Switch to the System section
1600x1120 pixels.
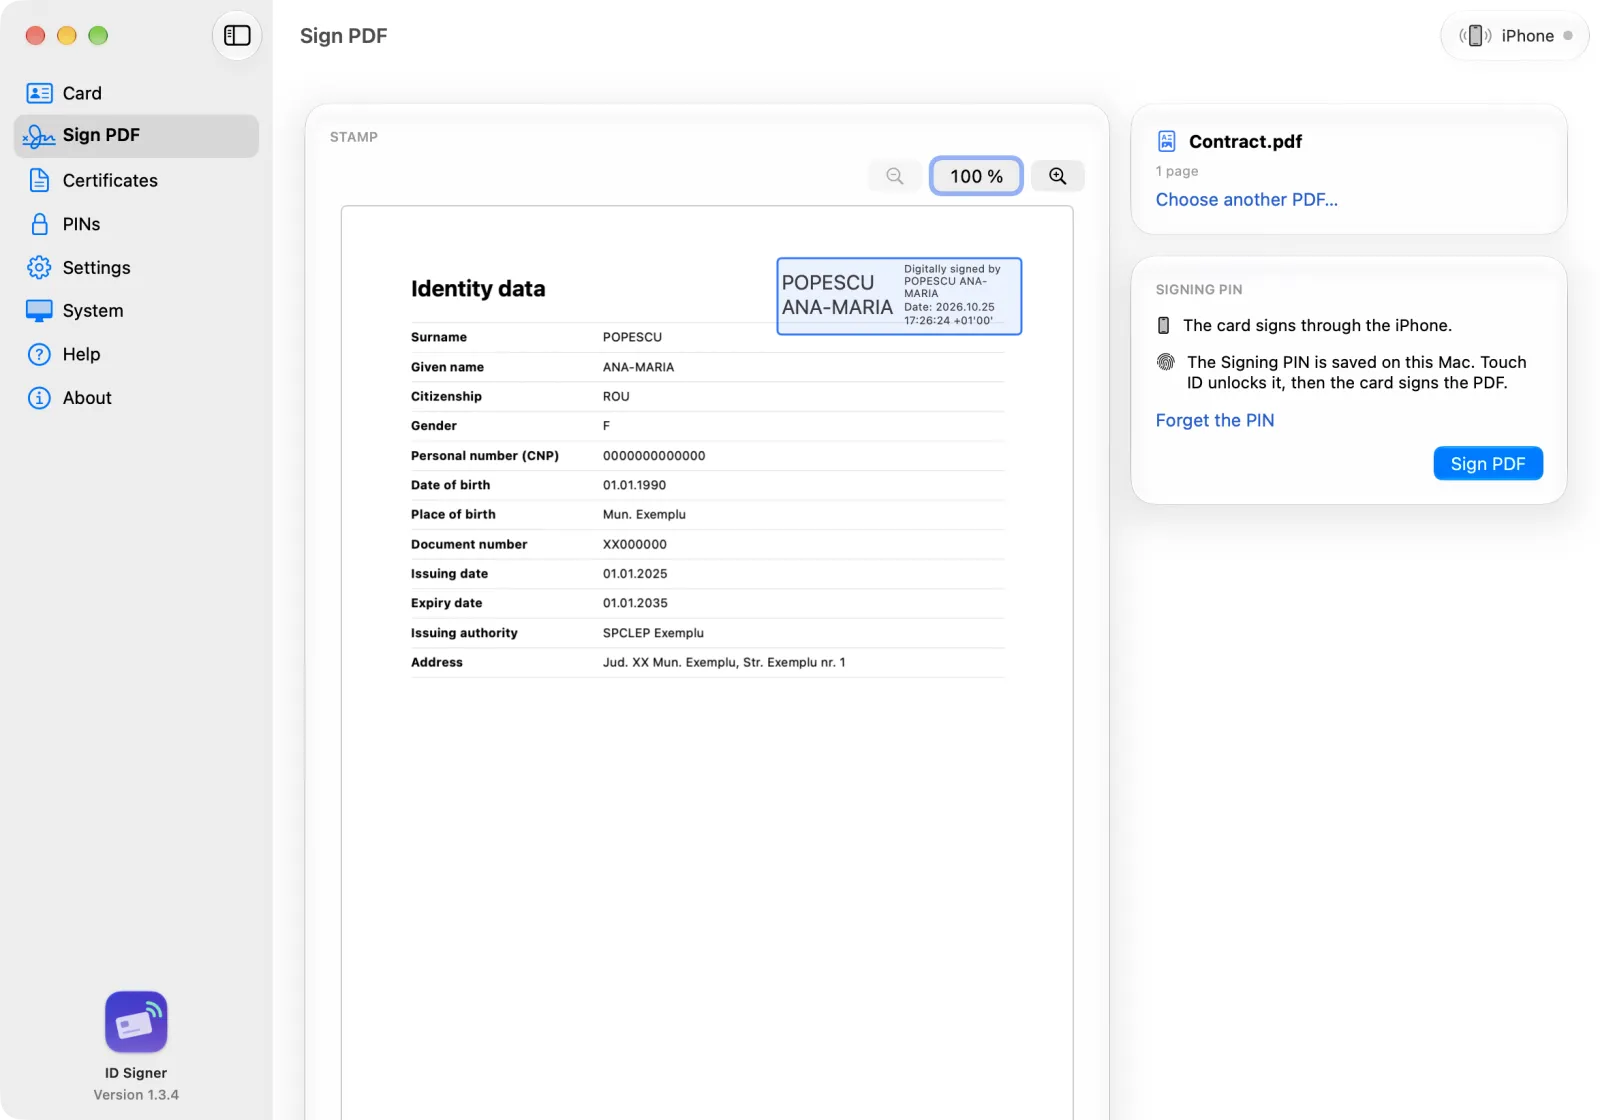coord(136,311)
